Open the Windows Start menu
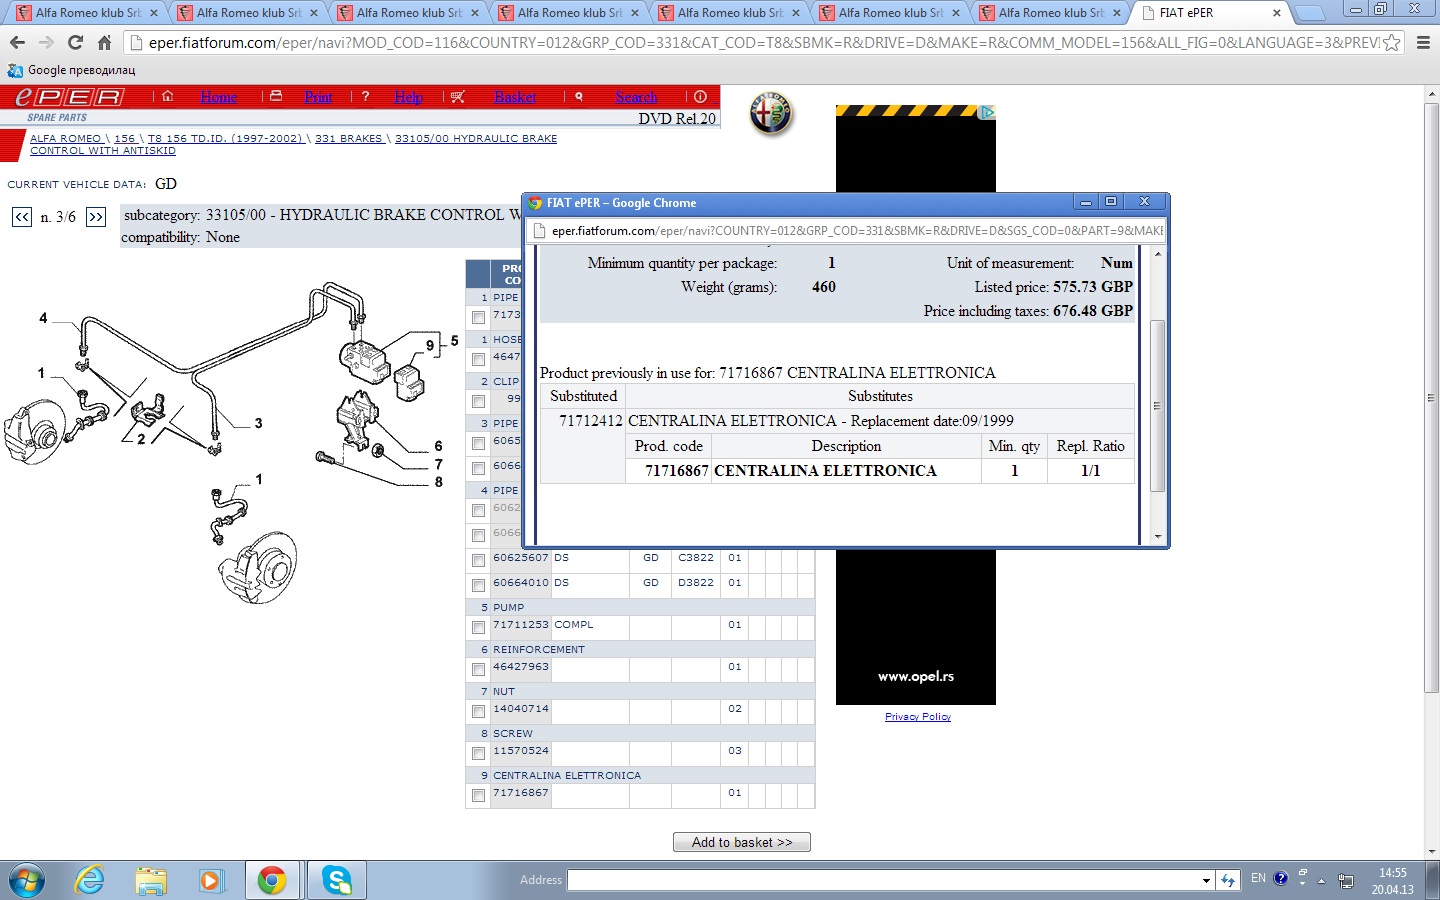 (26, 881)
